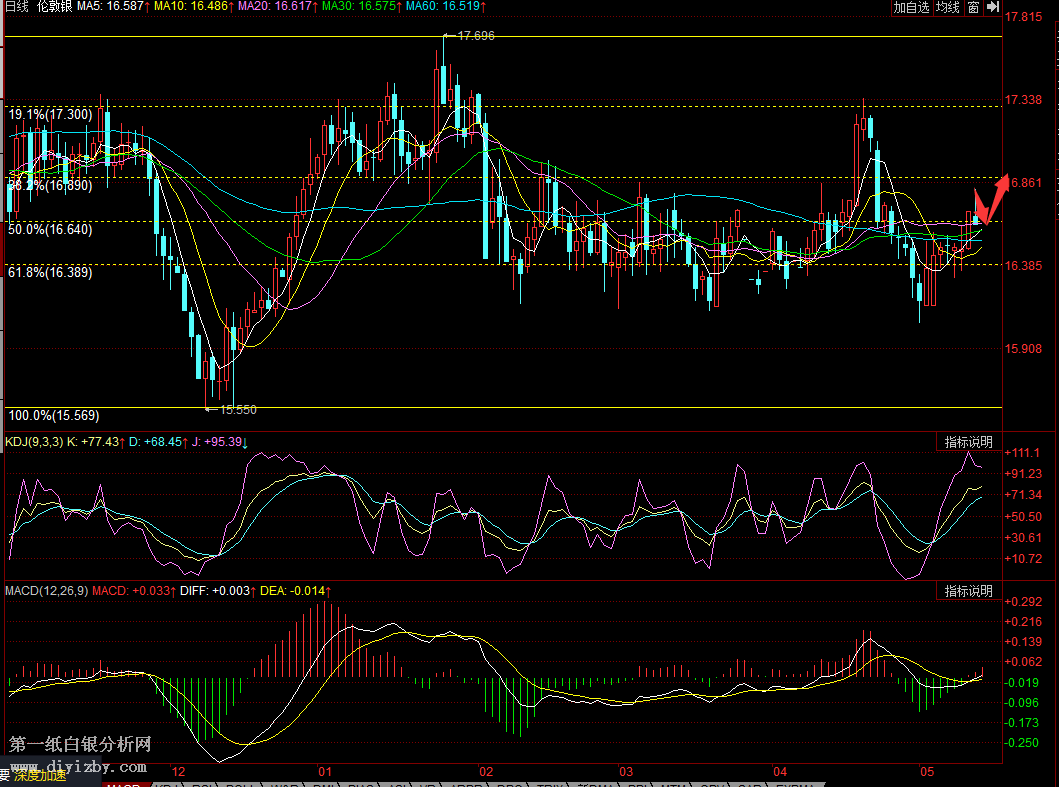This screenshot has height=787, width=1059.
Task: Open 指标说明 for the MACD panel
Action: 969,591
